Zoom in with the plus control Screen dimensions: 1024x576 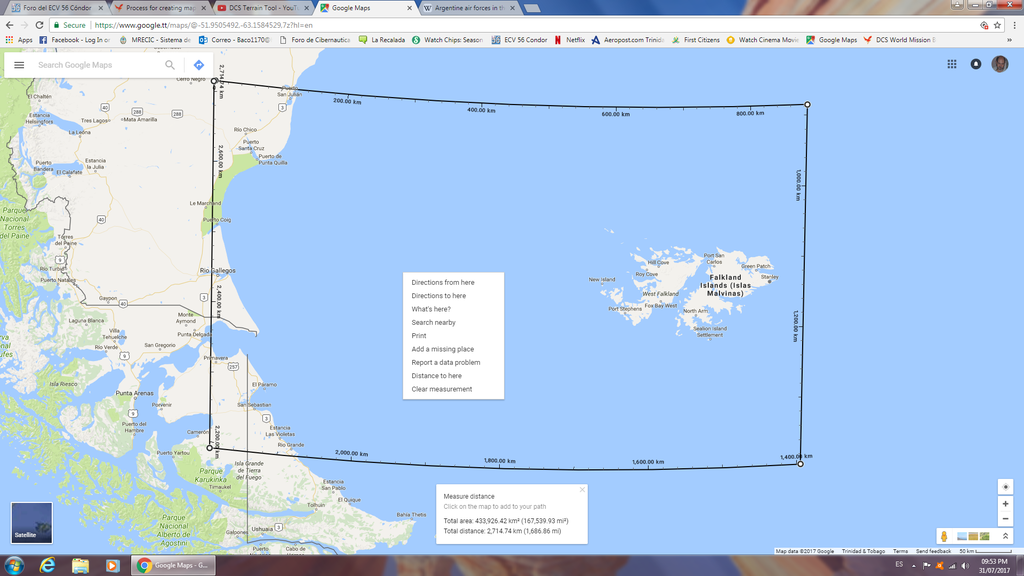1005,504
